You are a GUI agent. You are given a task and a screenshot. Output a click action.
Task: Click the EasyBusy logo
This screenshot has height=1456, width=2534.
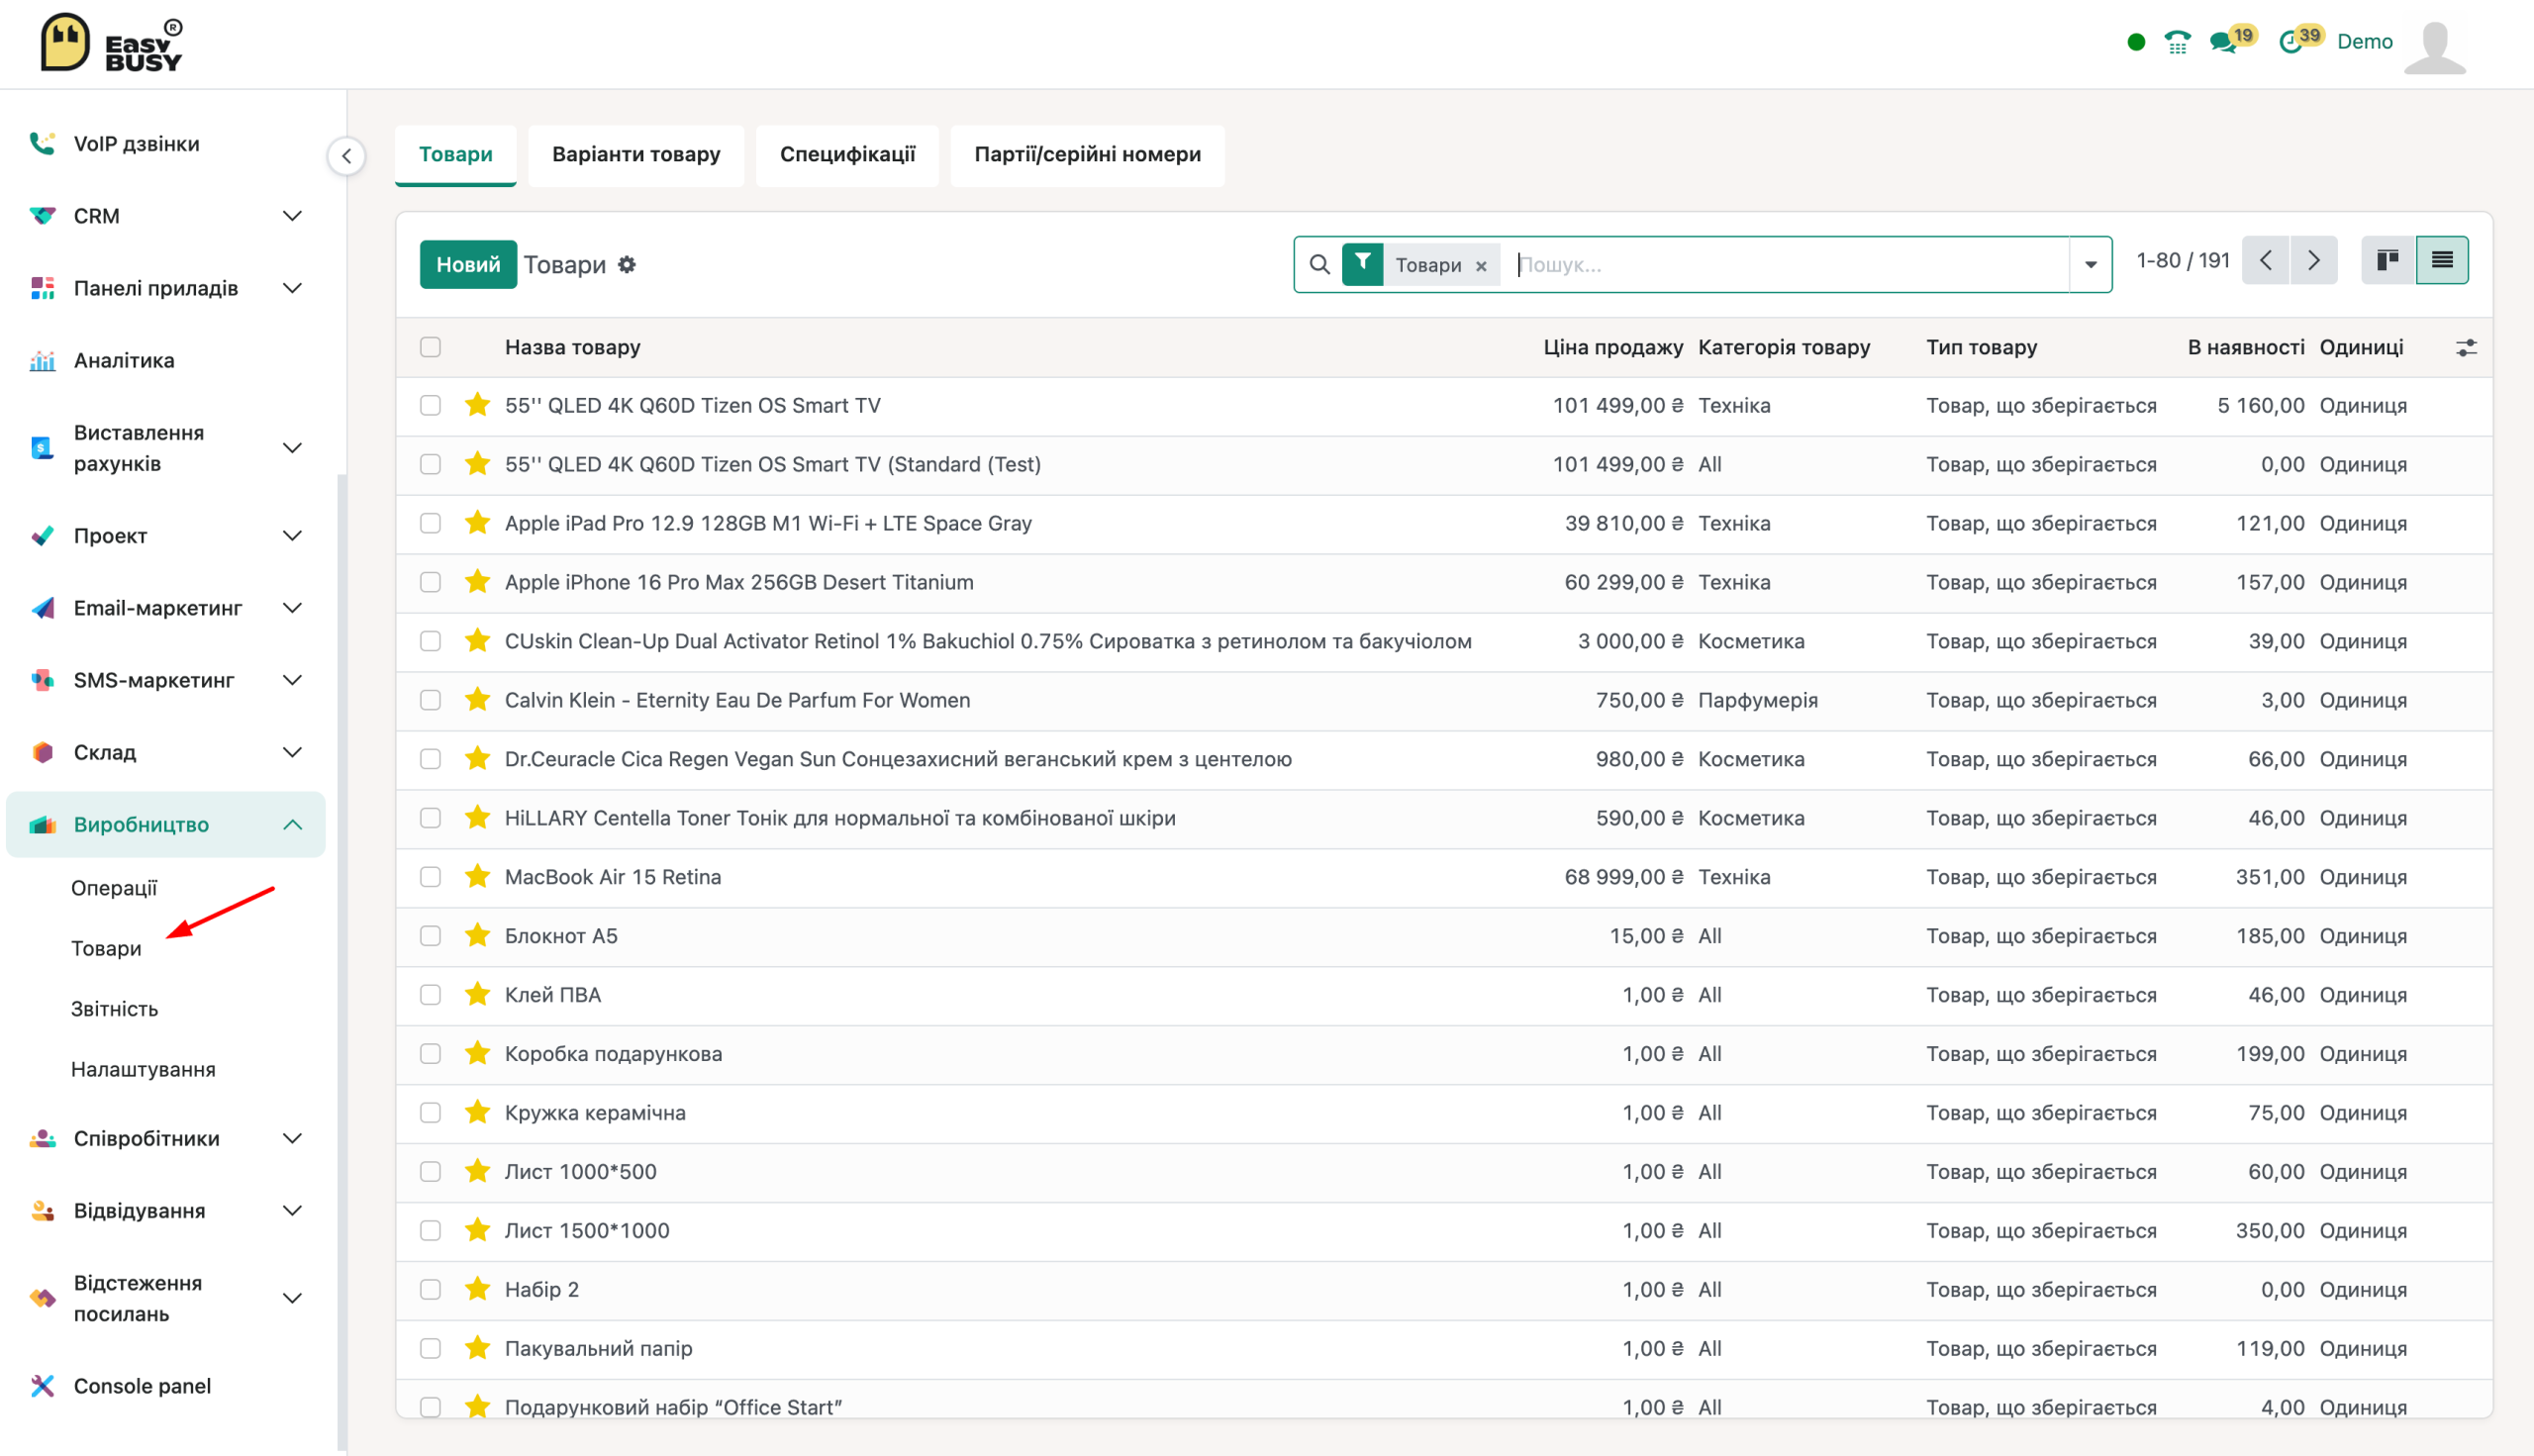(111, 43)
